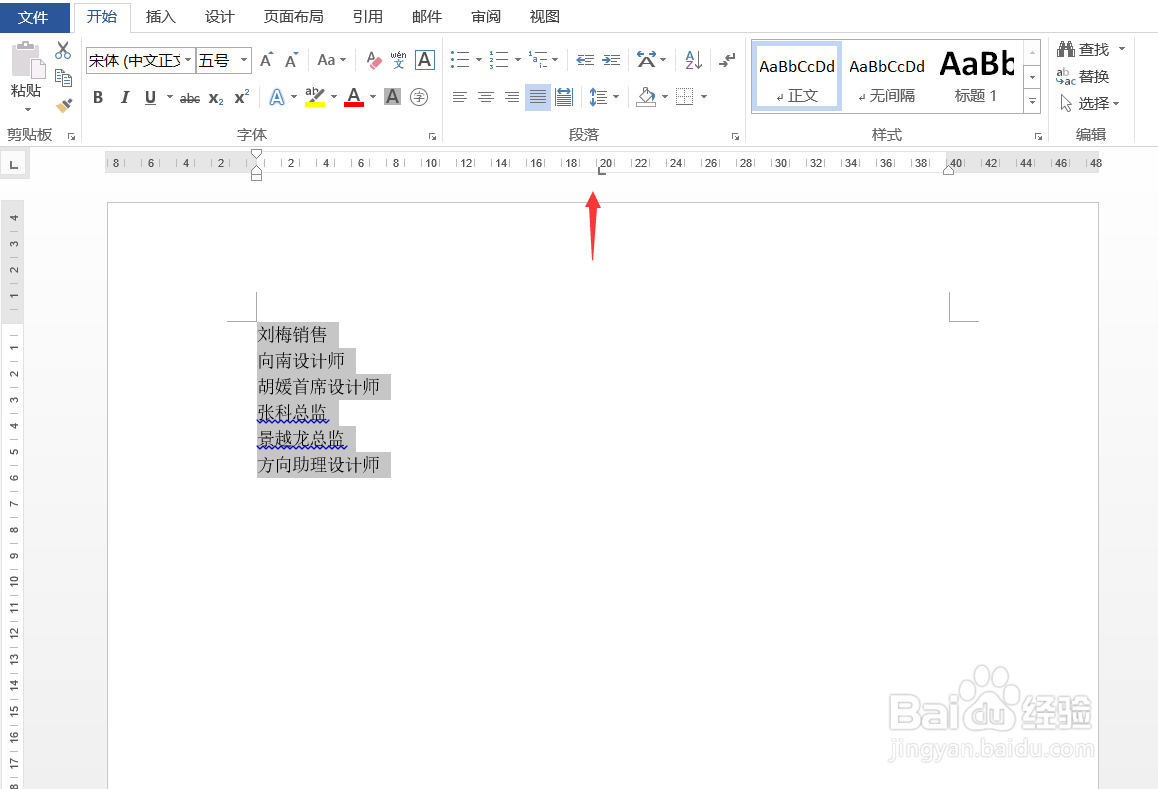Image resolution: width=1158 pixels, height=789 pixels.
Task: Apply strikethrough formatting
Action: (x=190, y=98)
